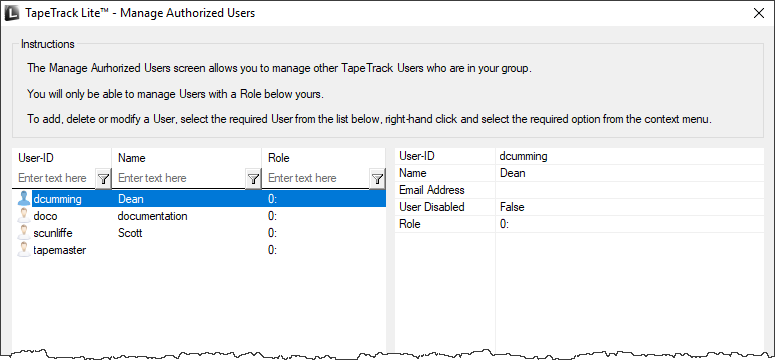Sort list by Role column header

coord(324,158)
